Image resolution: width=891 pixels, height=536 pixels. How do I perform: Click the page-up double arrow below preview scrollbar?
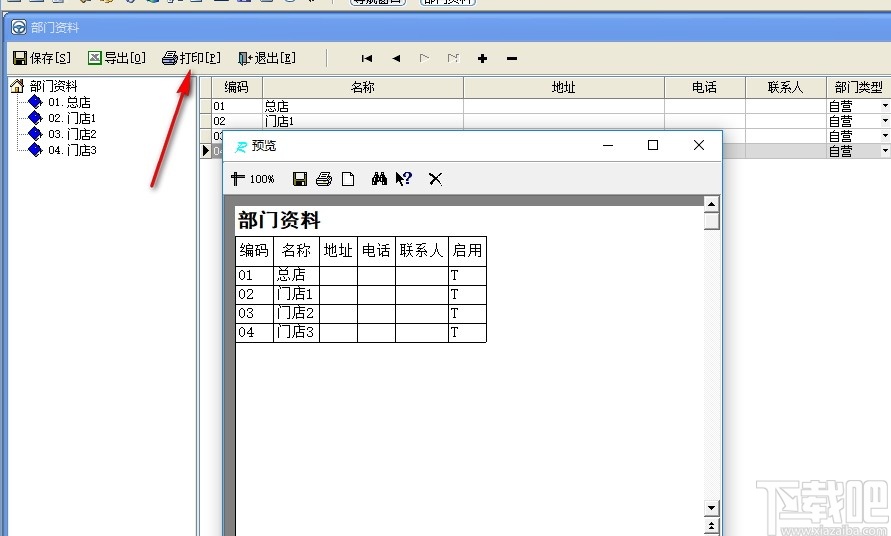(711, 526)
